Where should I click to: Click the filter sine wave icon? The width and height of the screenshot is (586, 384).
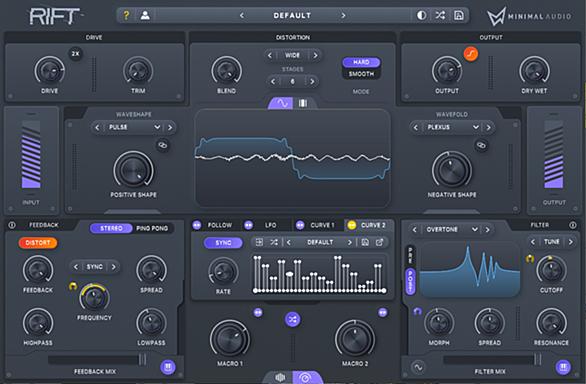click(x=418, y=367)
